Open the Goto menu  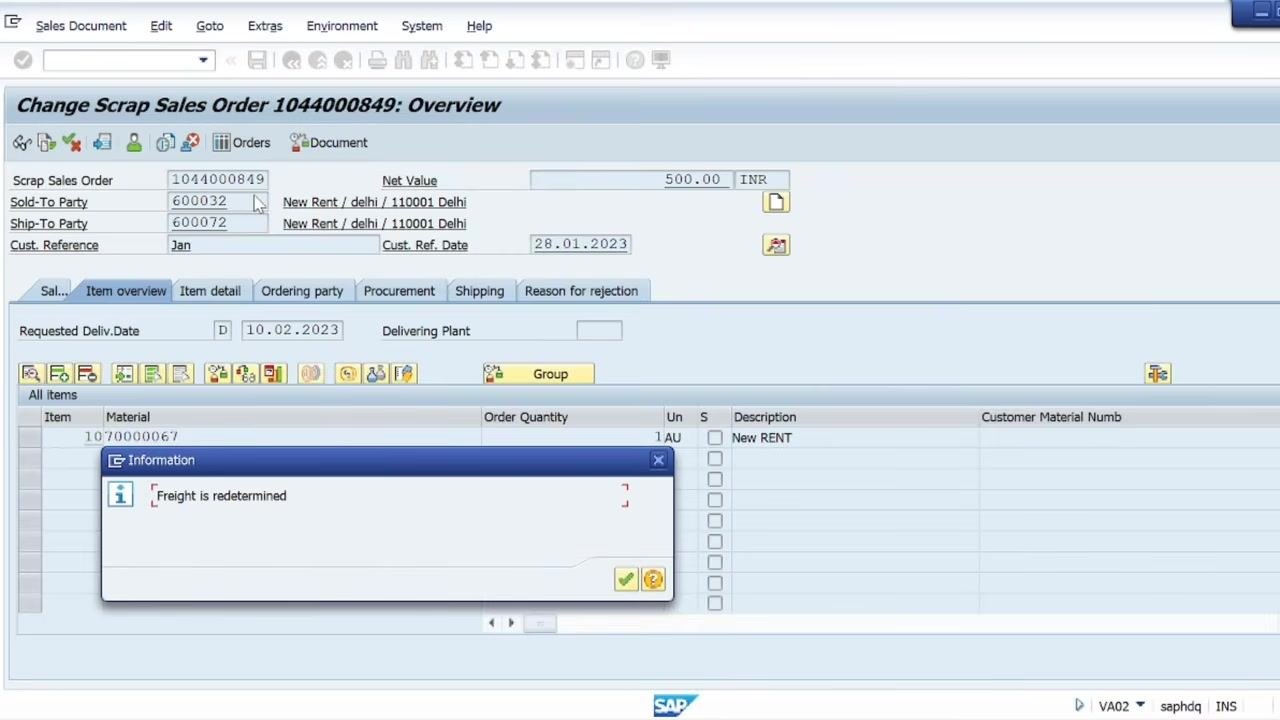(210, 26)
